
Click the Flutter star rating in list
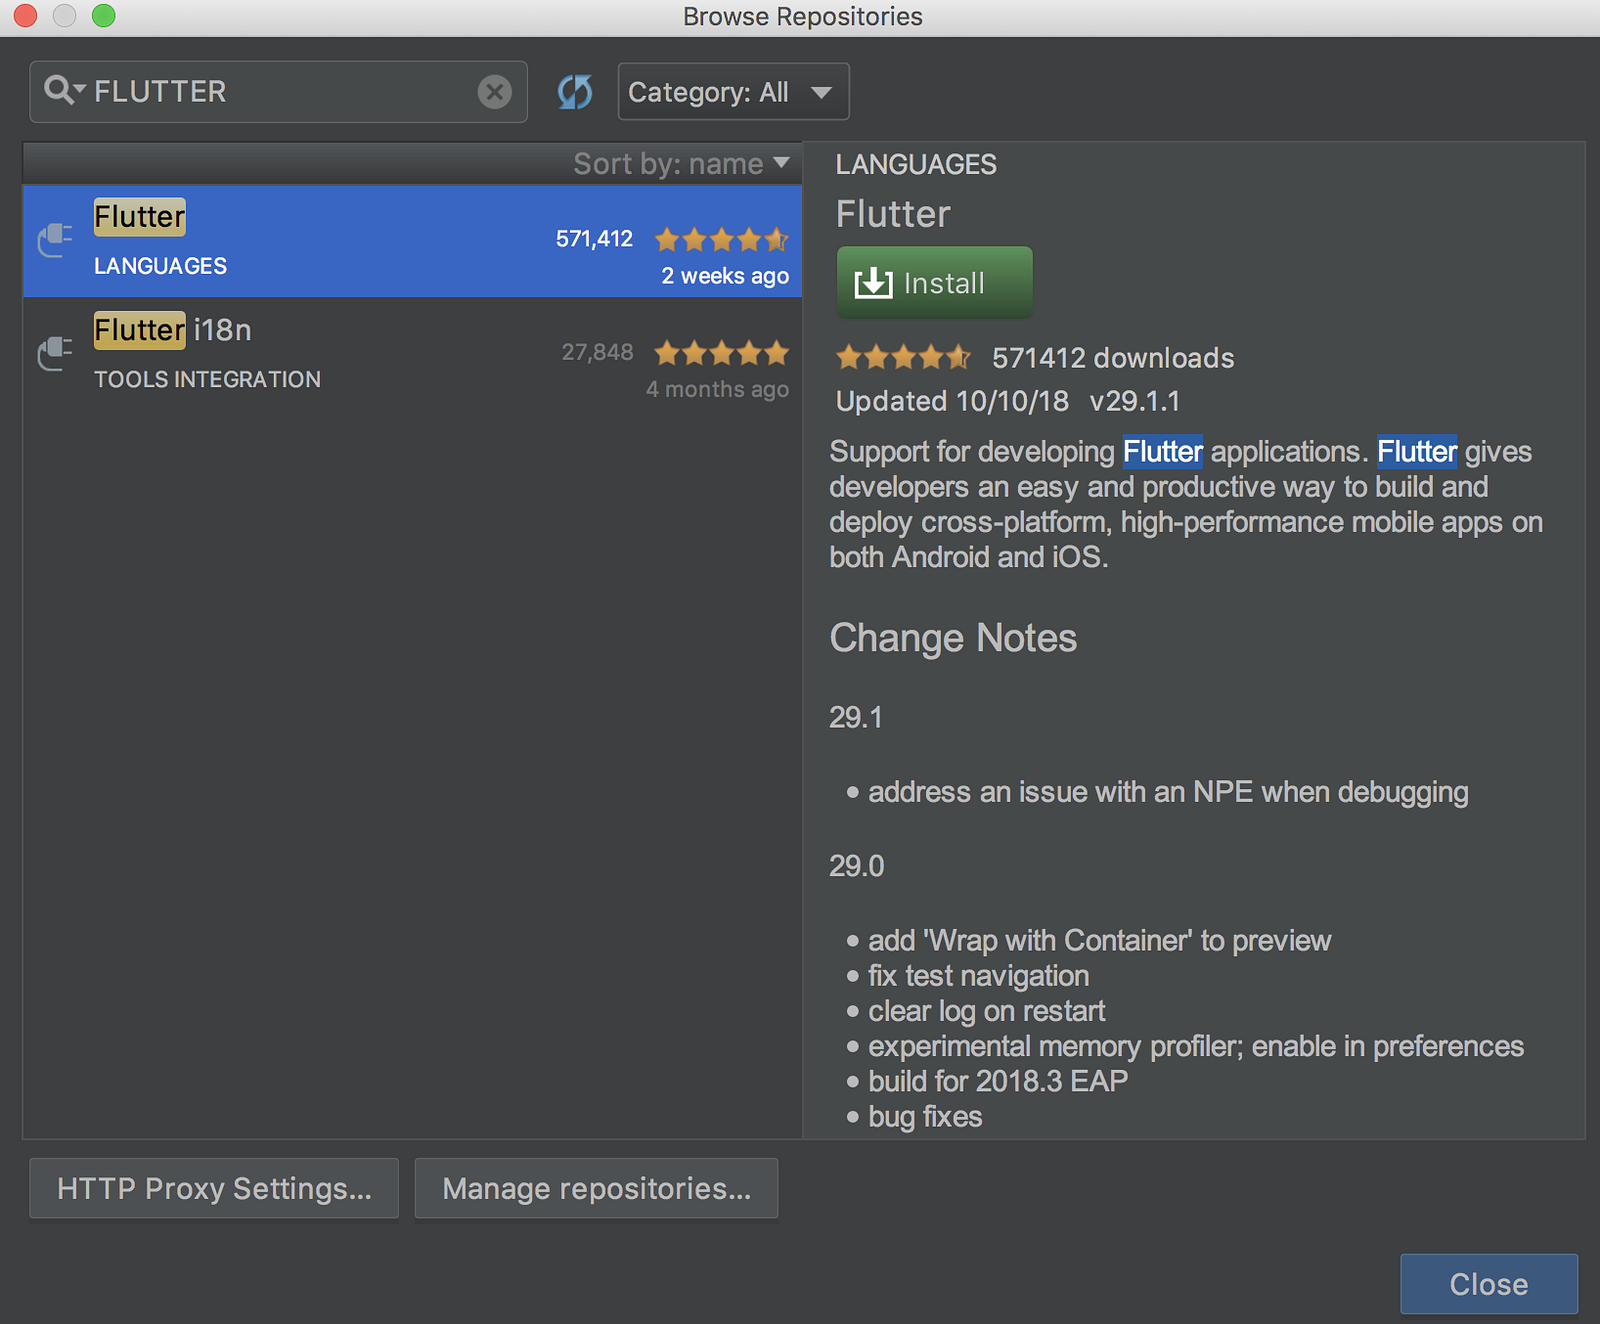tap(721, 240)
